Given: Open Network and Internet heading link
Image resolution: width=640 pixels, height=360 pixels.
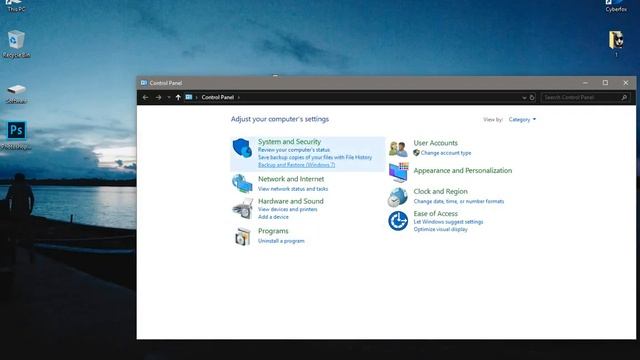Looking at the screenshot, I should (x=291, y=179).
